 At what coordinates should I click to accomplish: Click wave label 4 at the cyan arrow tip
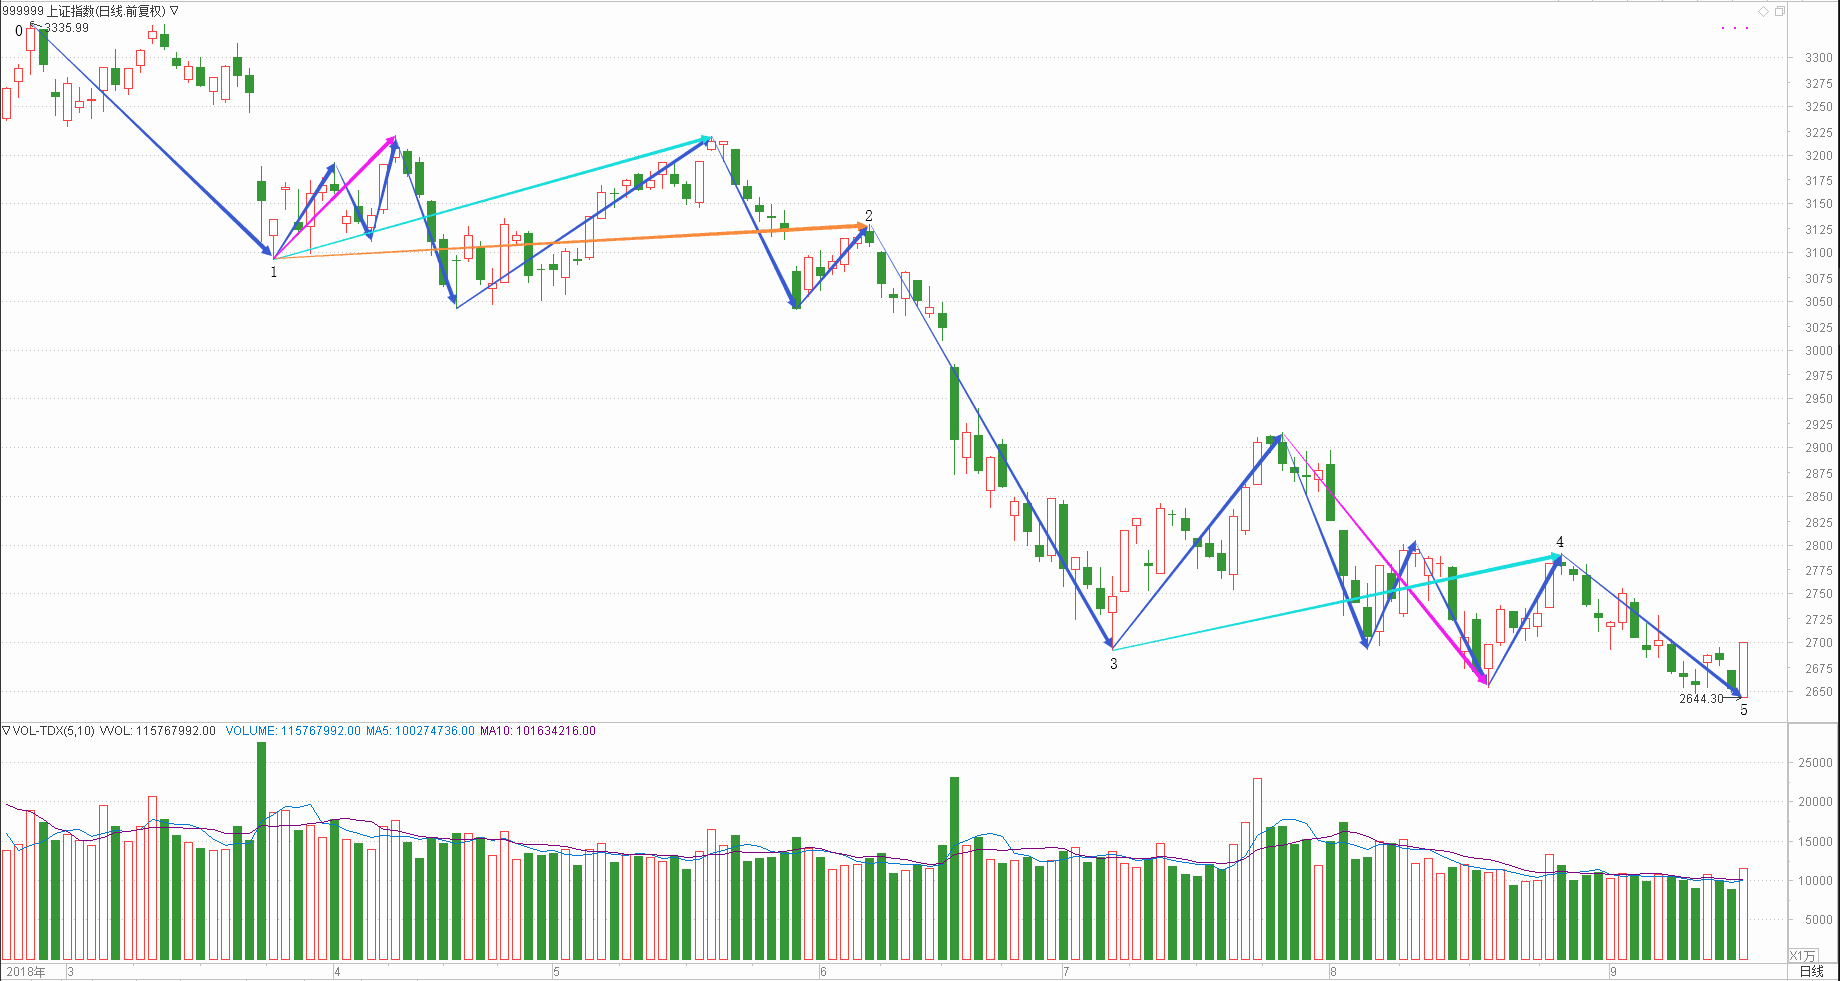pyautogui.click(x=1560, y=543)
